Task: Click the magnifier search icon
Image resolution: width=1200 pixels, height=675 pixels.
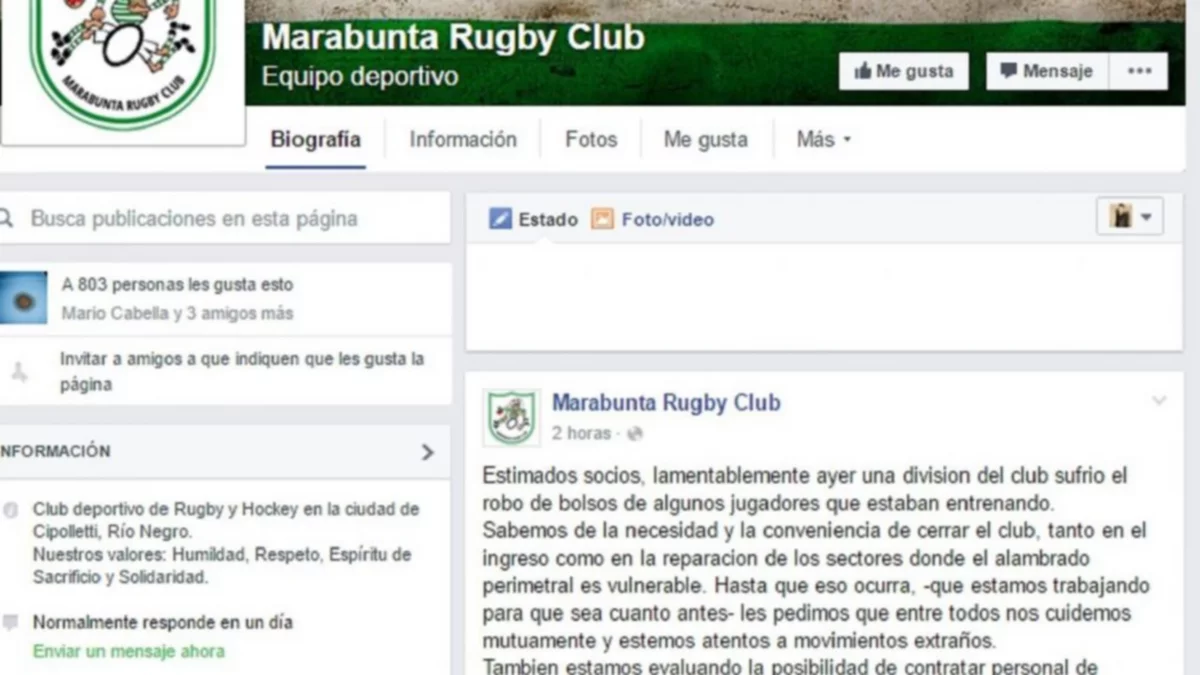Action: [x=6, y=218]
